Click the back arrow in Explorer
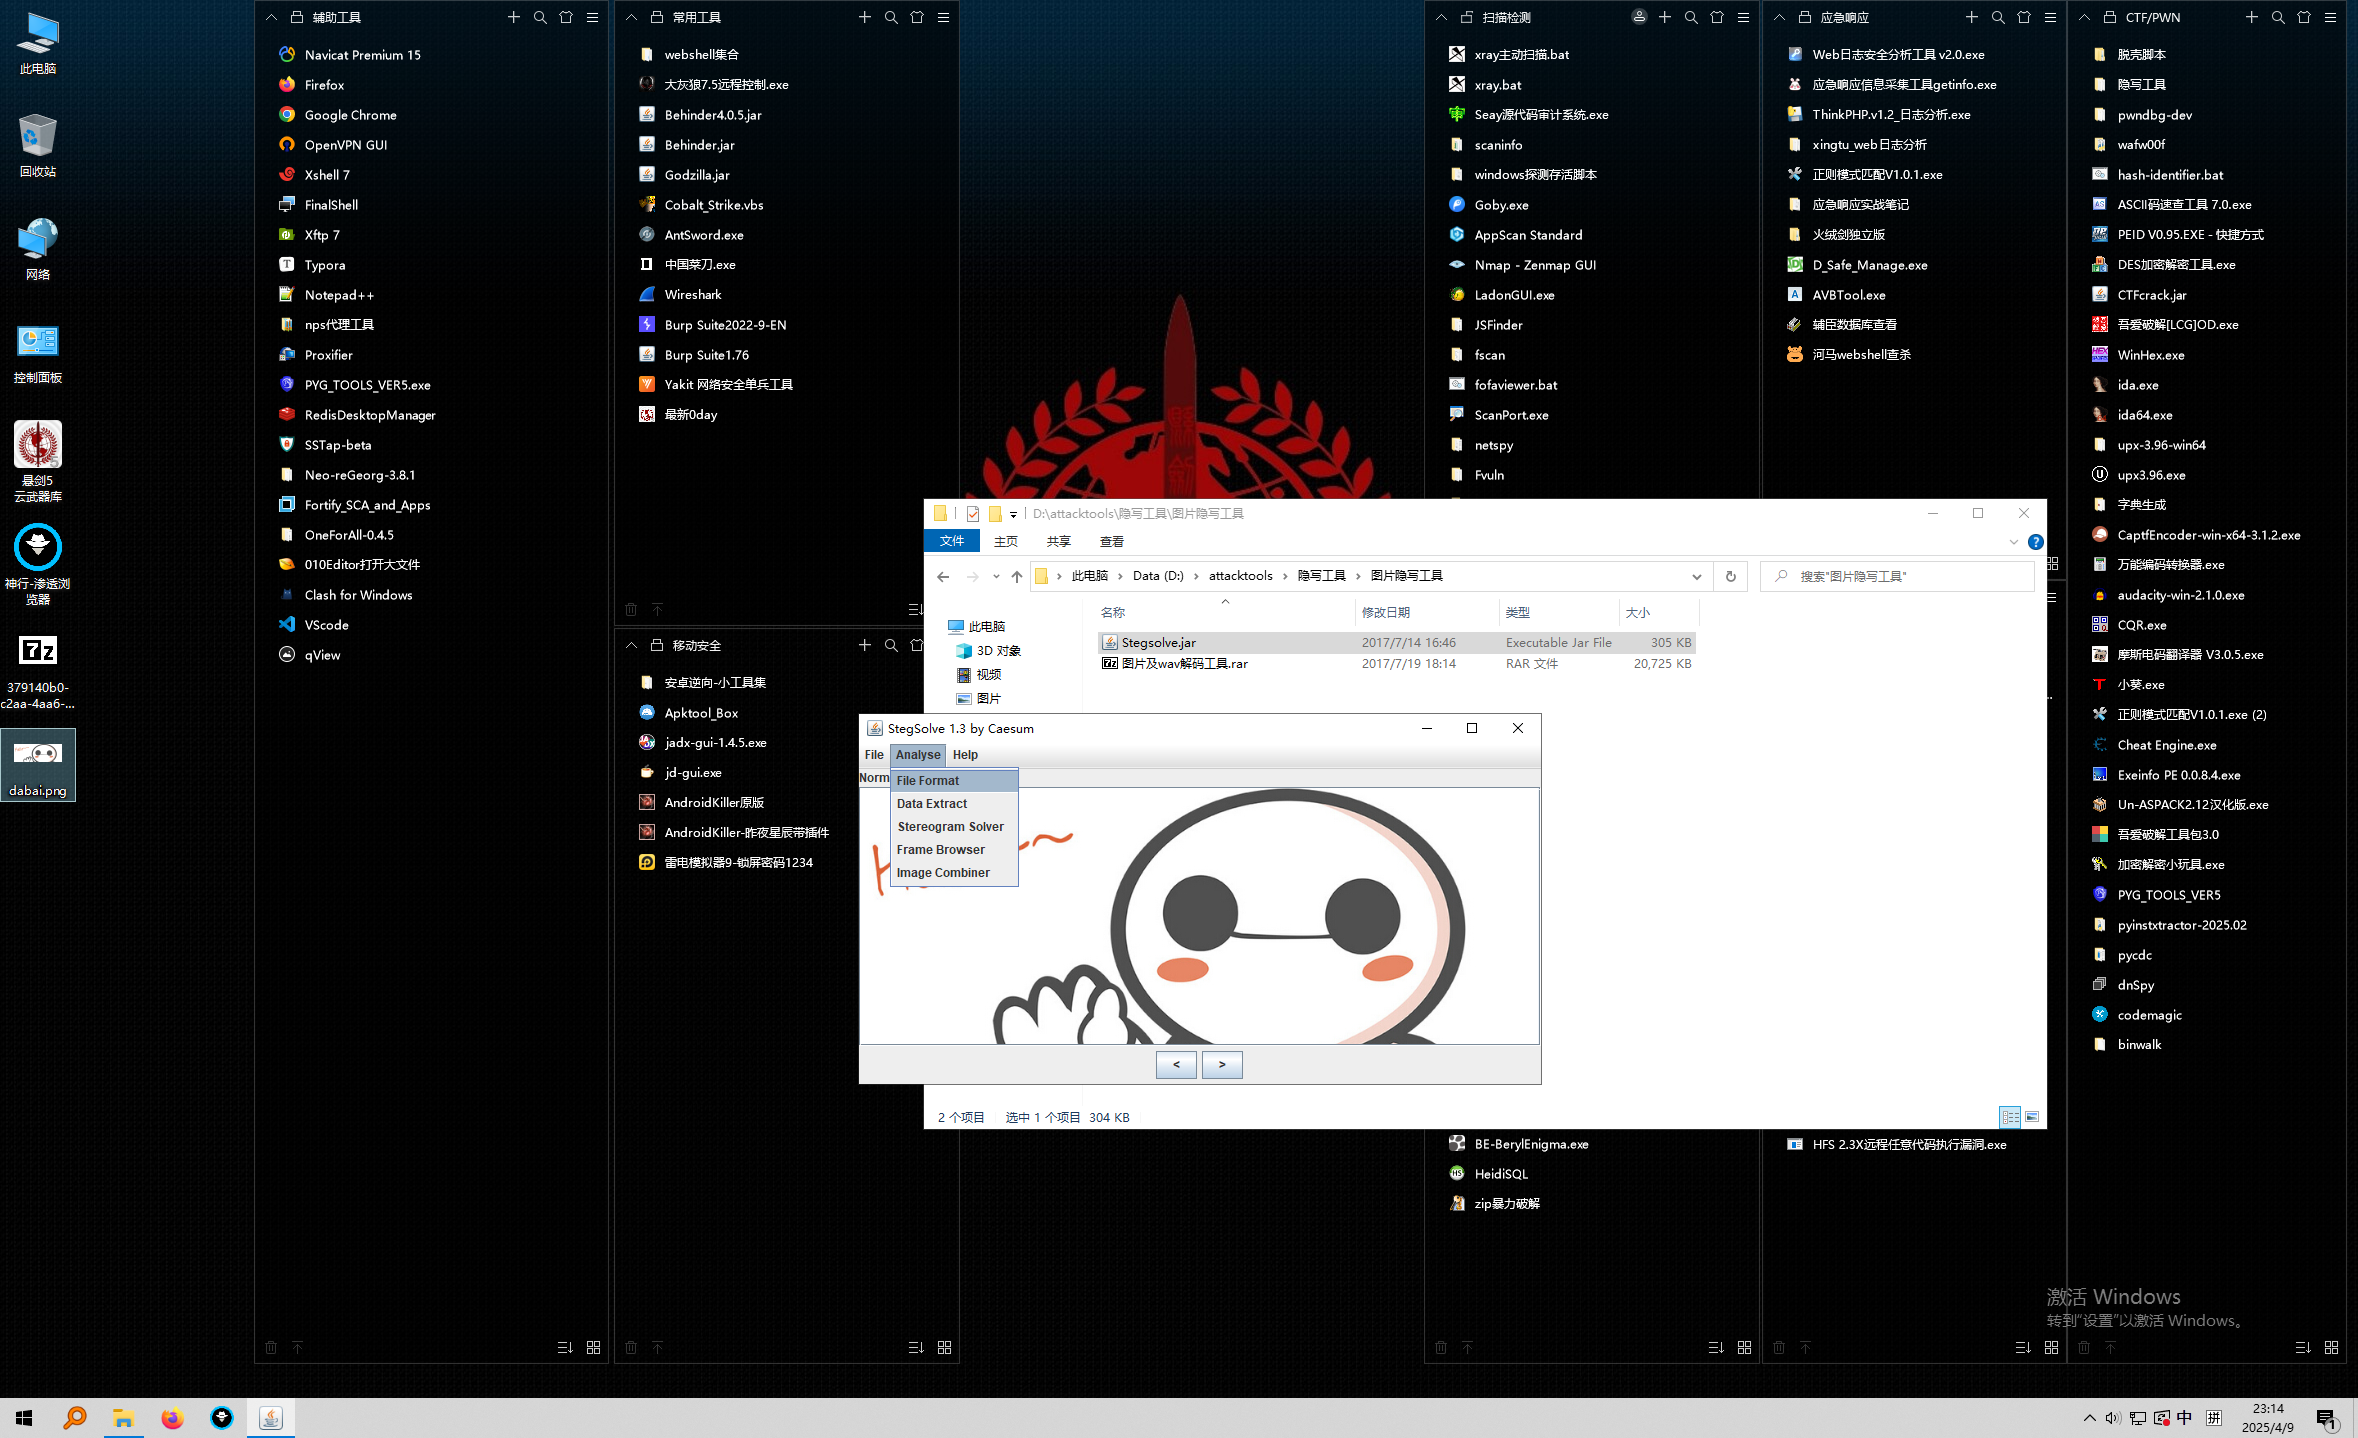Viewport: 2358px width, 1438px height. 941,576
